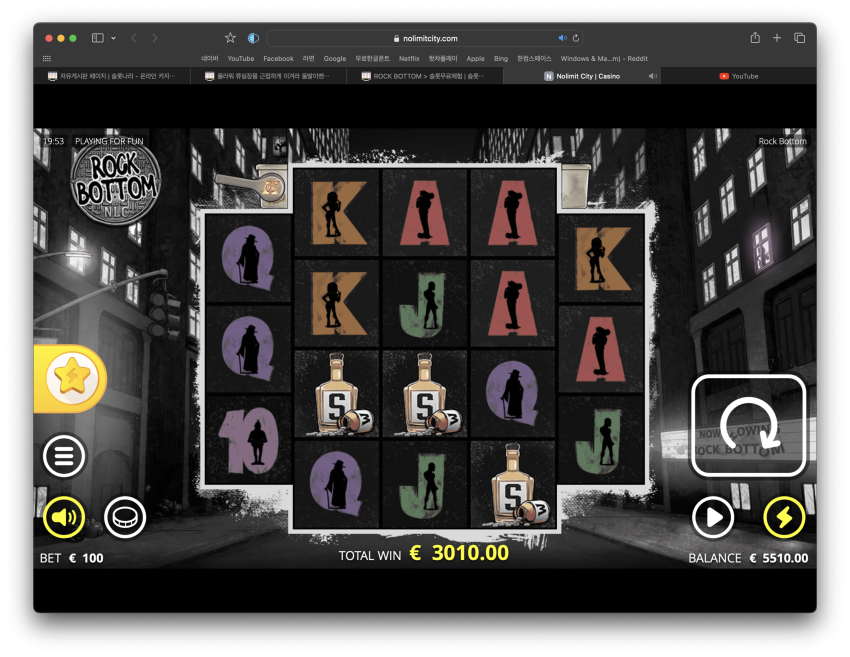The image size is (850, 657).
Task: Switch to the first browser tab
Action: point(112,76)
